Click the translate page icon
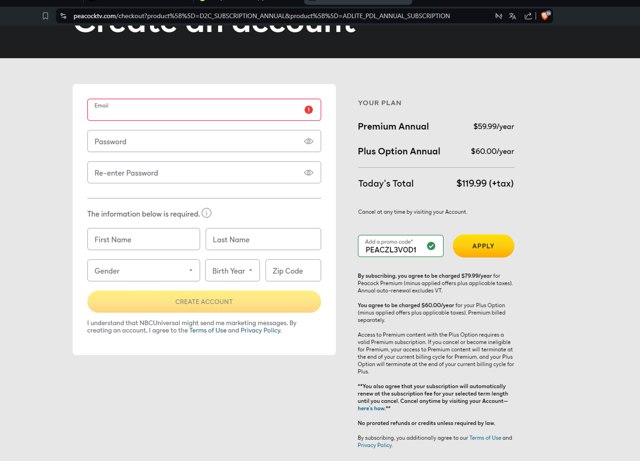 coord(513,16)
